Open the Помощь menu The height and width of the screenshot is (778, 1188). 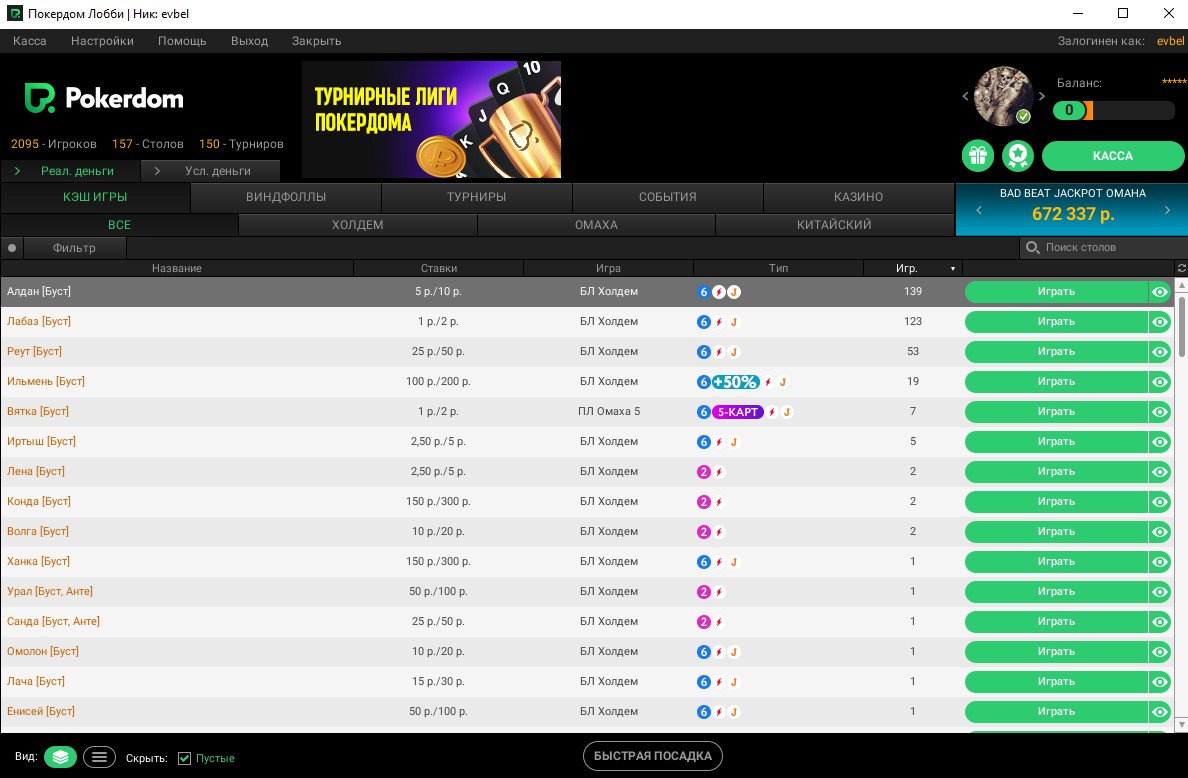pyautogui.click(x=182, y=41)
